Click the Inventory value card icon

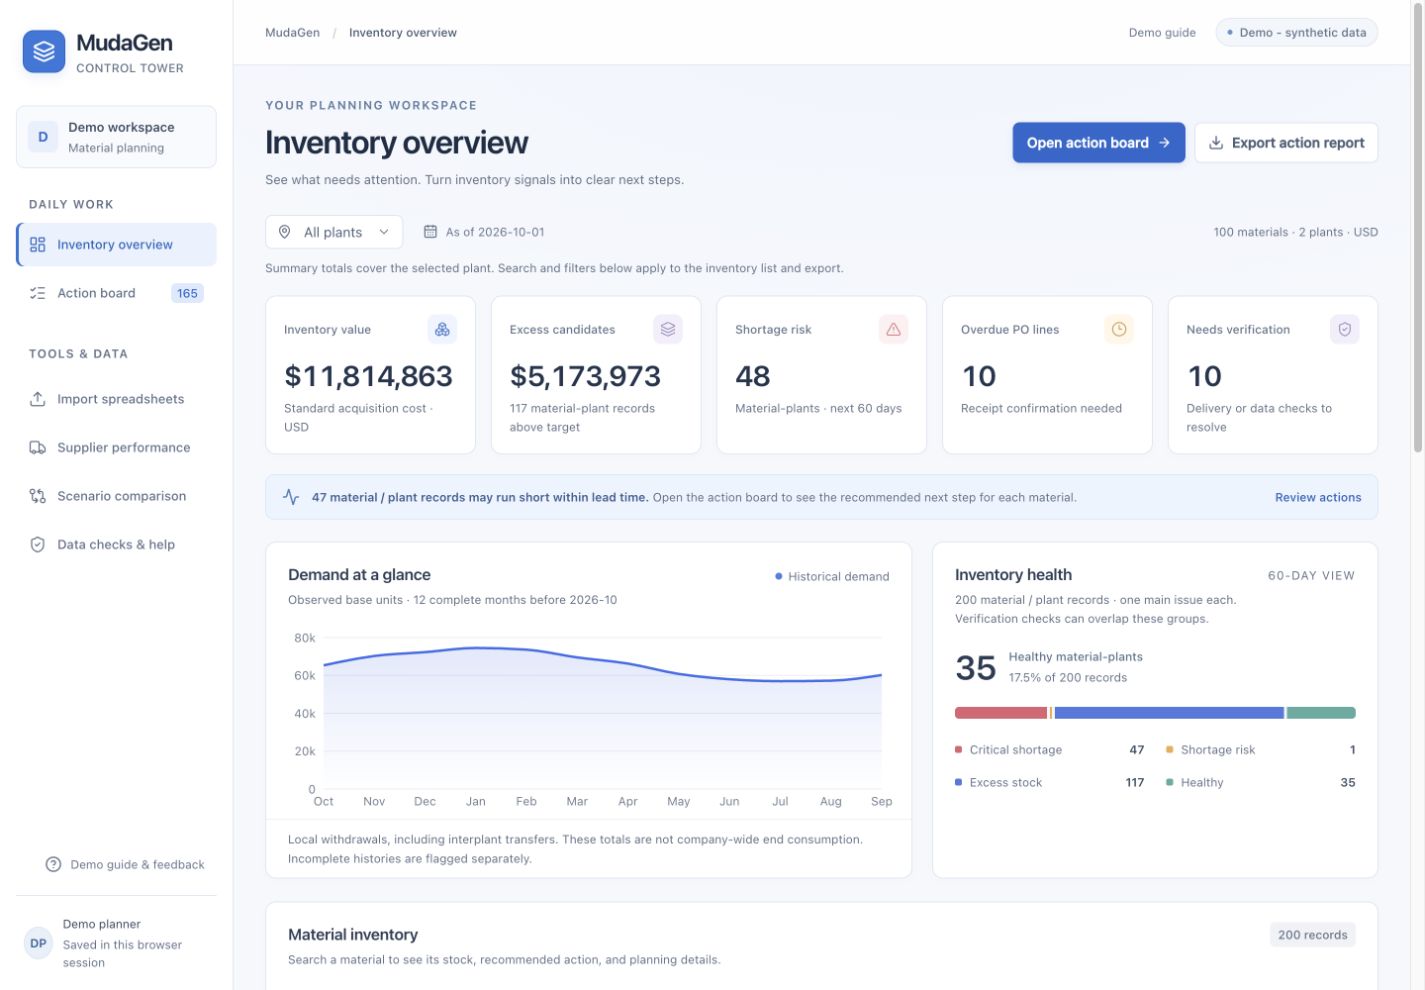tap(442, 329)
